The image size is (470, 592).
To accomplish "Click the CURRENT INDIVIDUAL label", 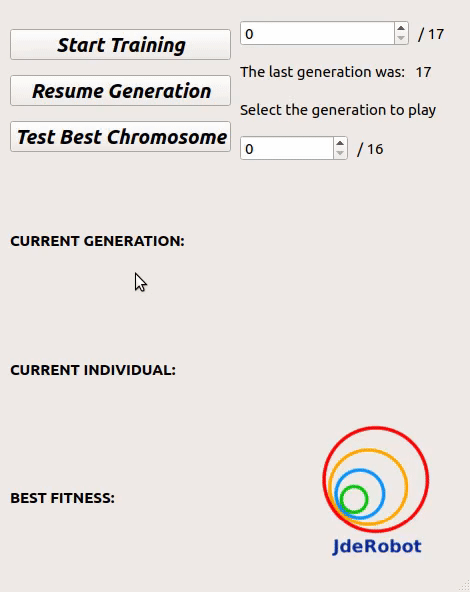I will [93, 370].
